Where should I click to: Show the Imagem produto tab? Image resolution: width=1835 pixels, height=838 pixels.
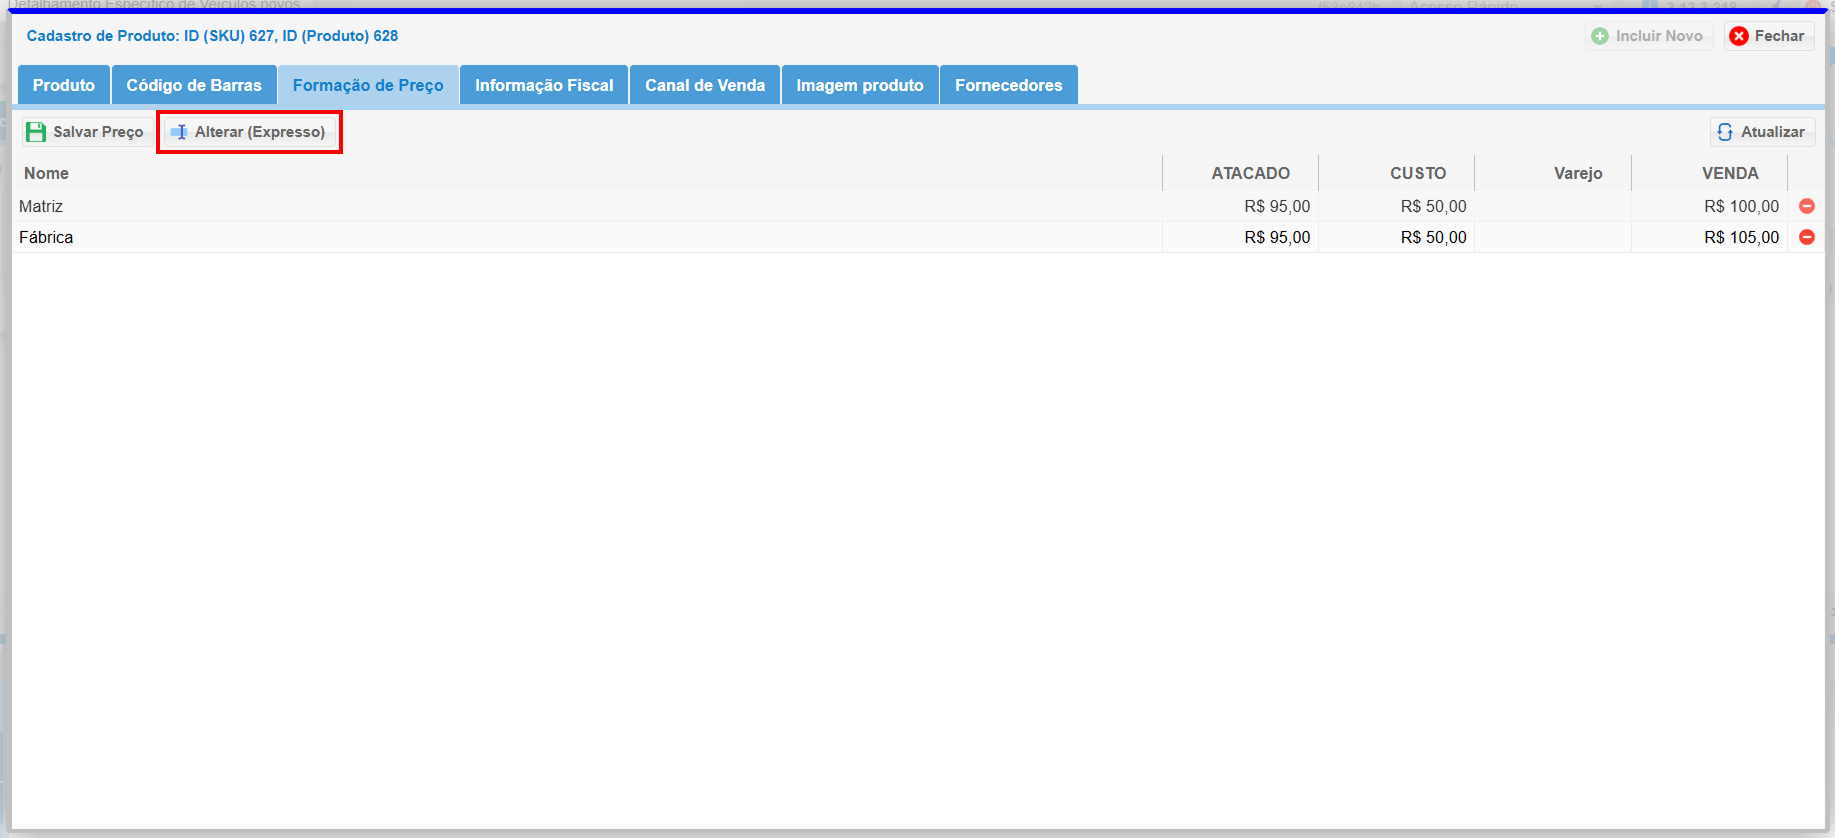click(860, 85)
